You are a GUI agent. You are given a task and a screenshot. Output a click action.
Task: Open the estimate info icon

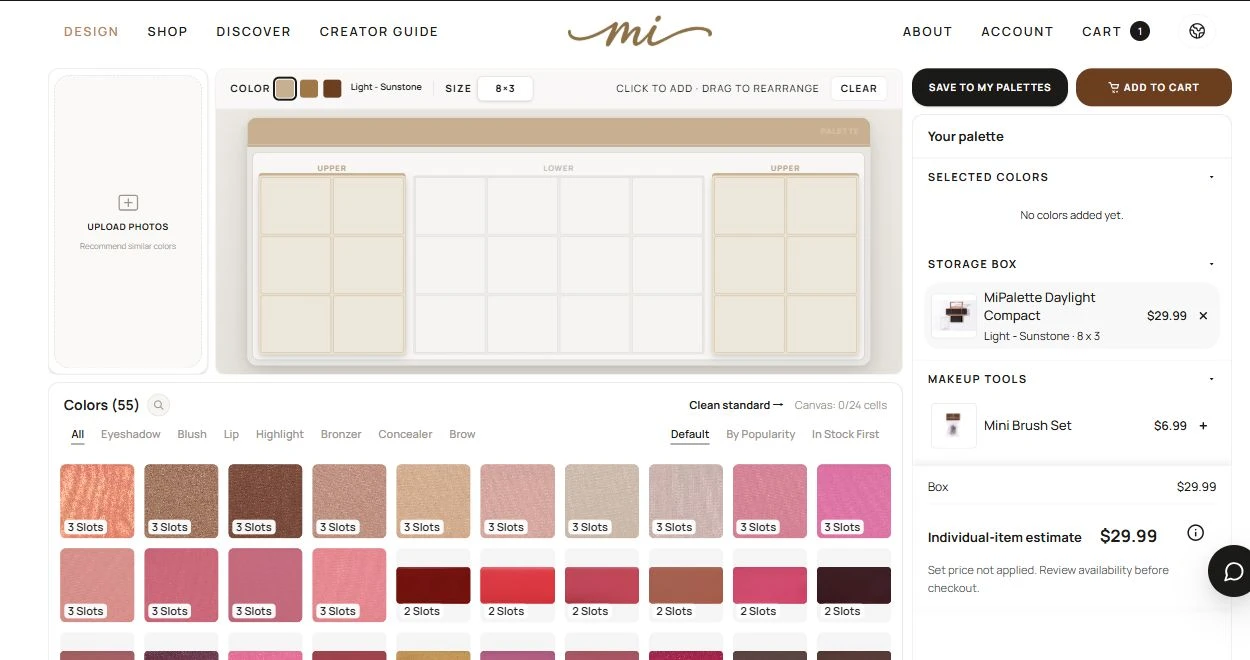pyautogui.click(x=1195, y=533)
